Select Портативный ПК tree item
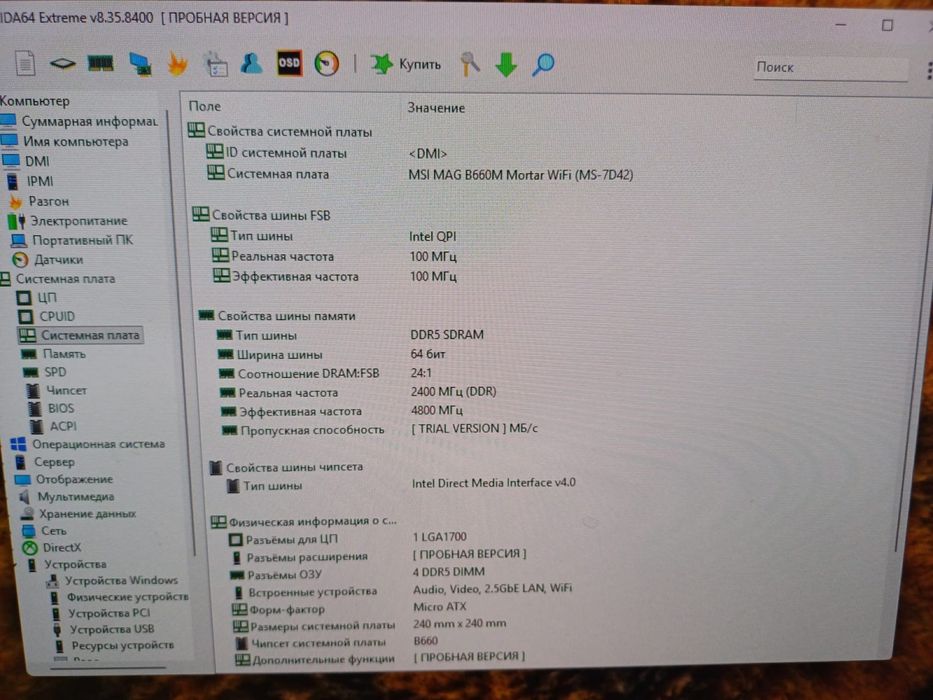Viewport: 933px width, 700px height. 71,240
